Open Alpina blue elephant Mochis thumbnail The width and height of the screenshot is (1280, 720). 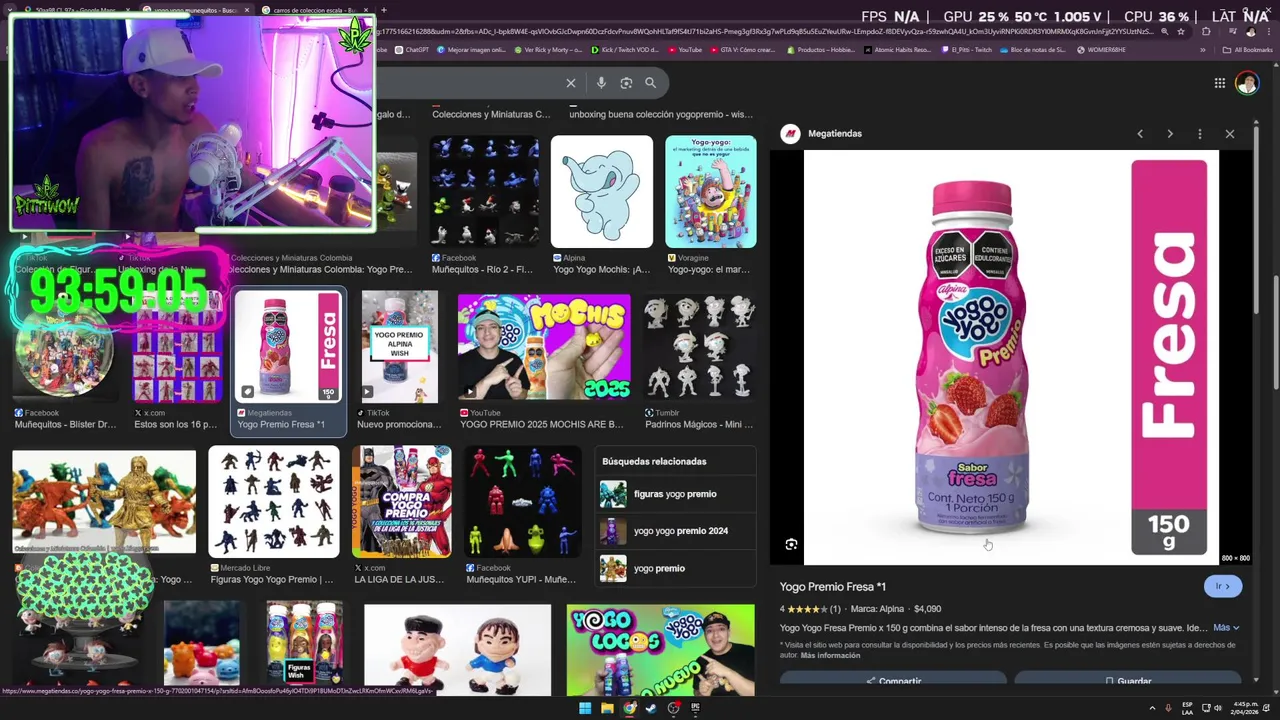(x=602, y=192)
